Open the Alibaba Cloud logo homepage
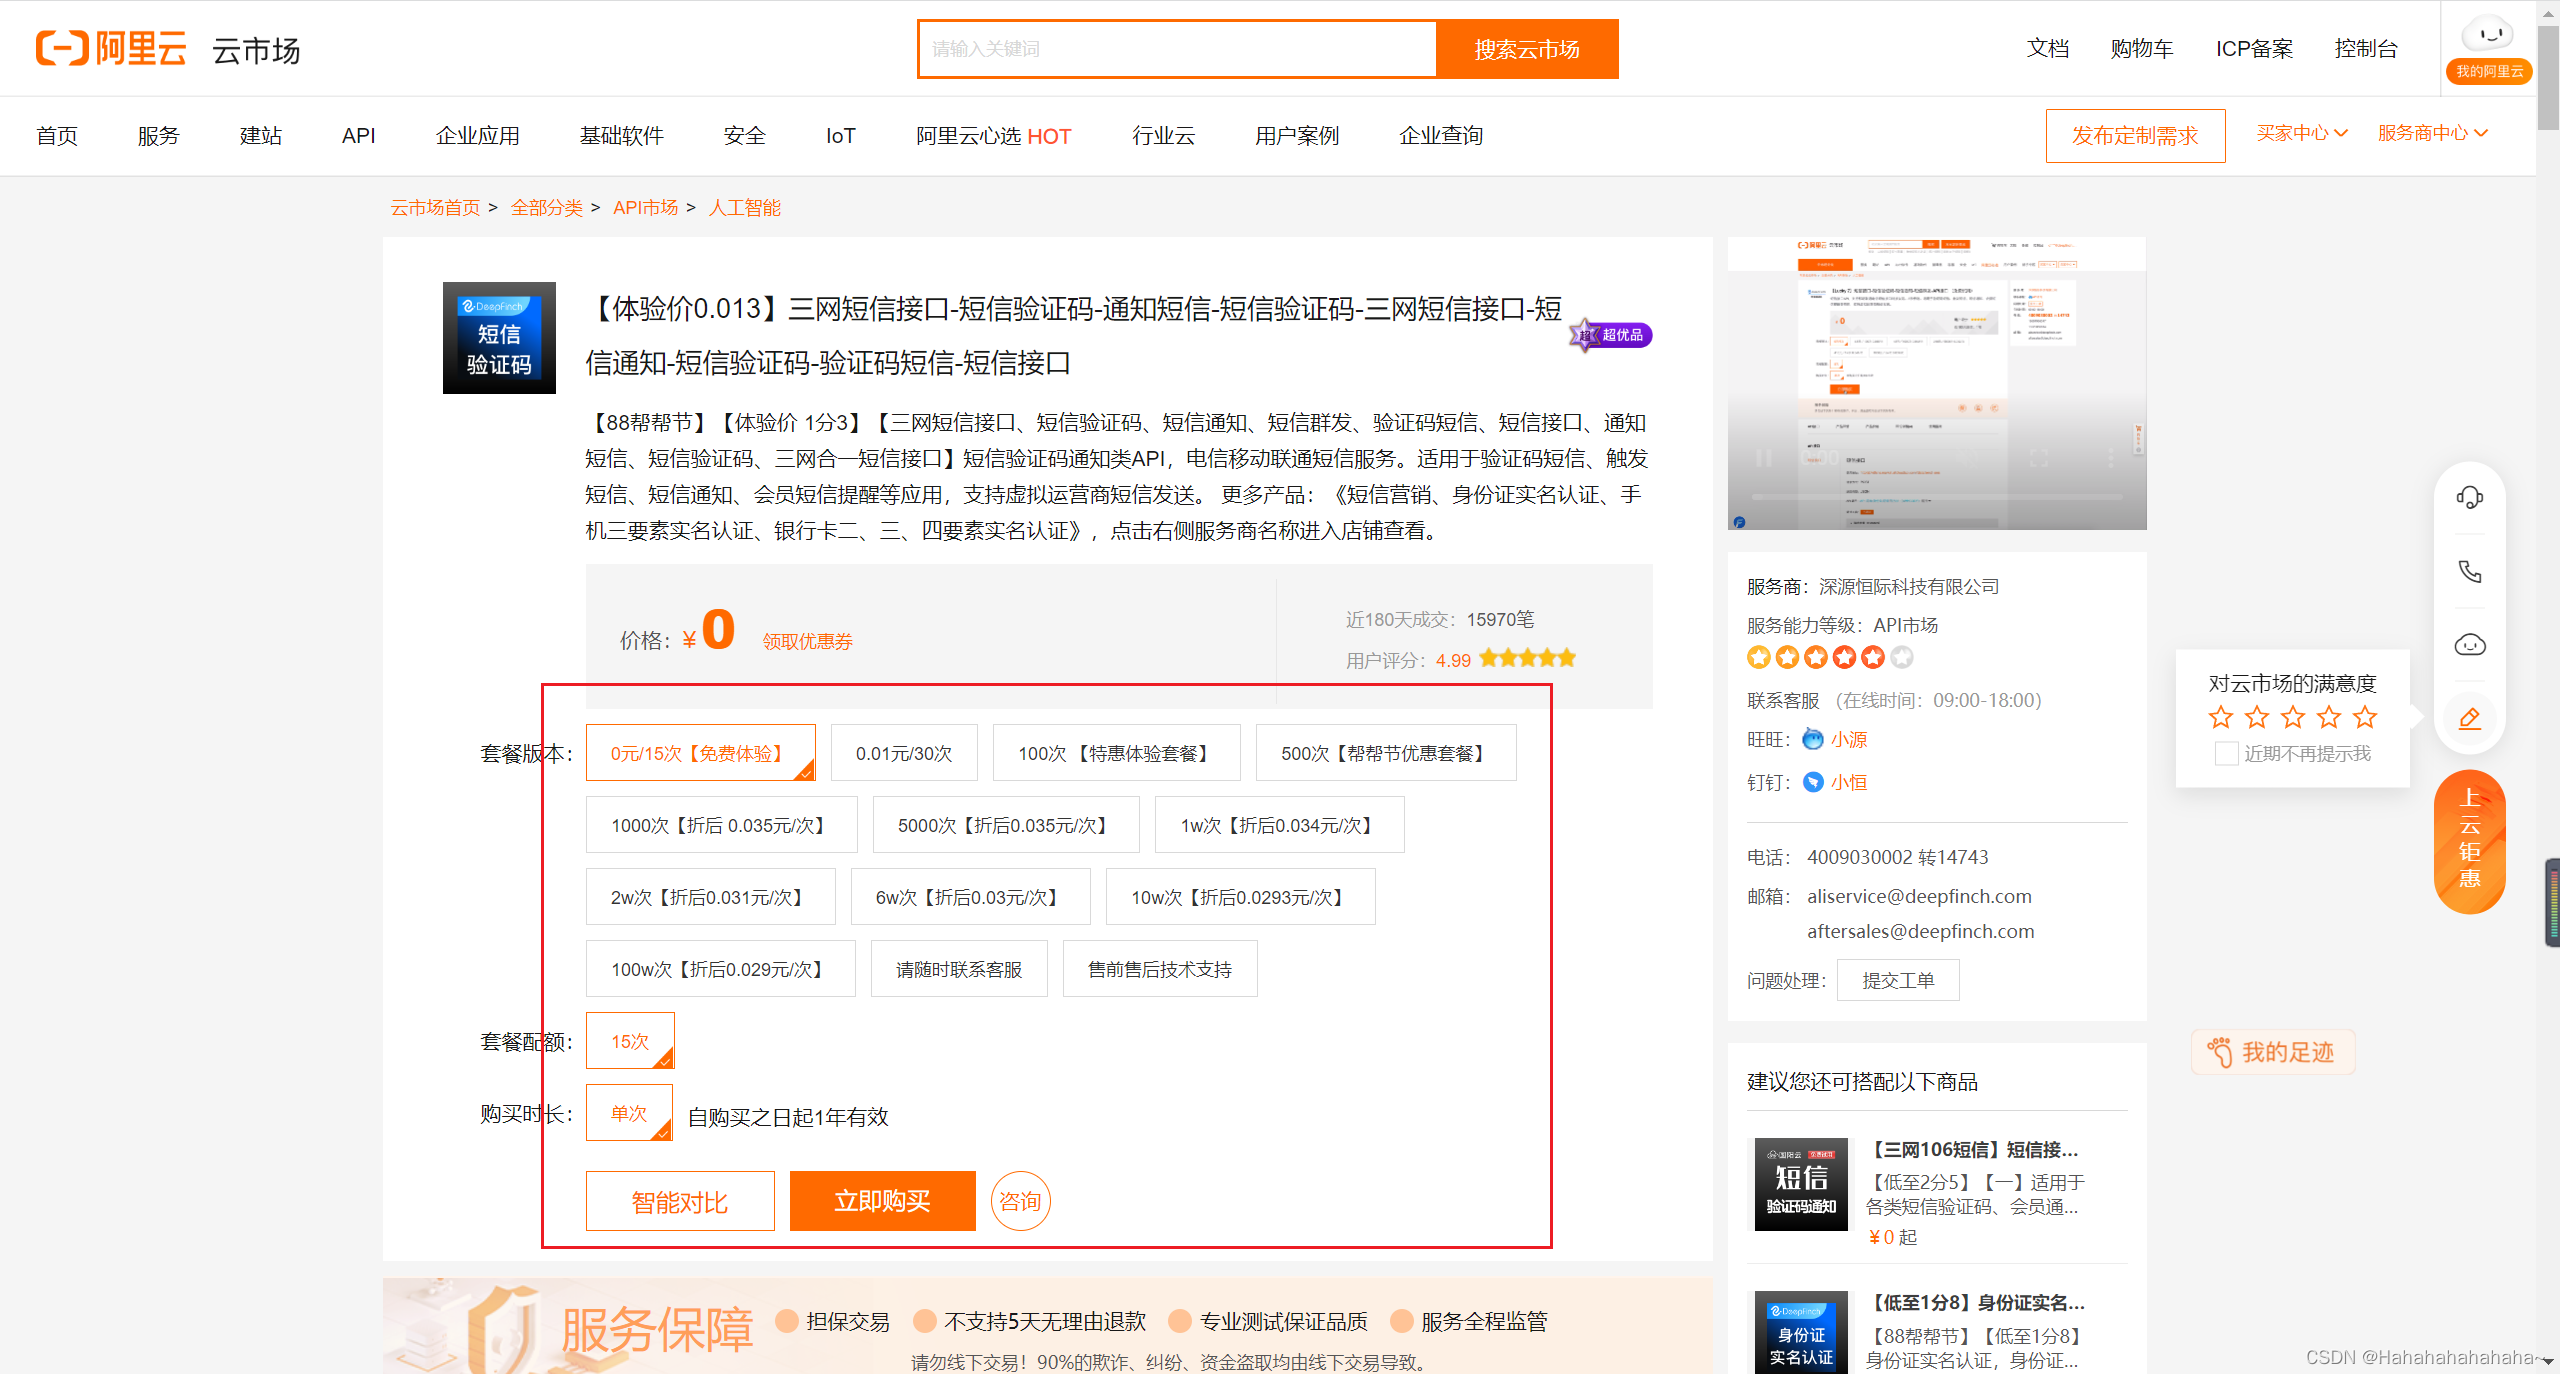Viewport: 2560px width, 1374px height. (x=111, y=48)
